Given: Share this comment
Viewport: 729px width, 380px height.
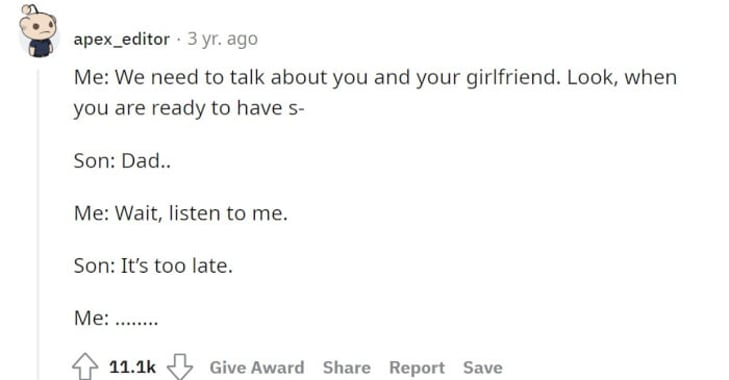Looking at the screenshot, I should (x=347, y=367).
